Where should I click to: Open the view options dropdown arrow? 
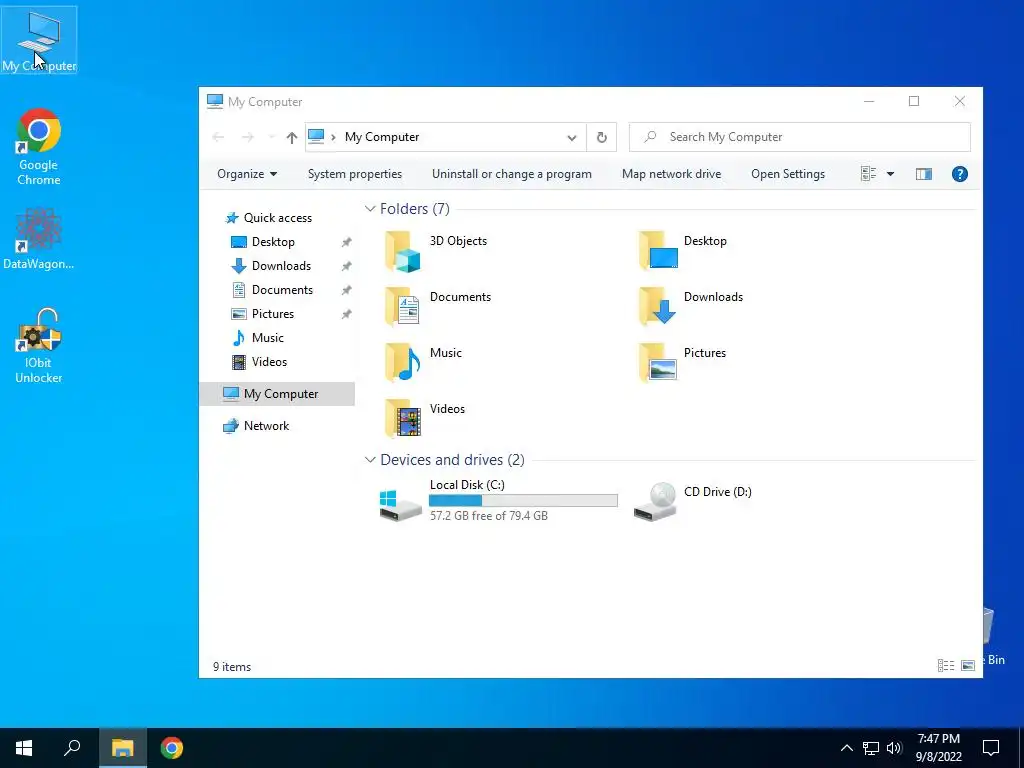point(890,174)
